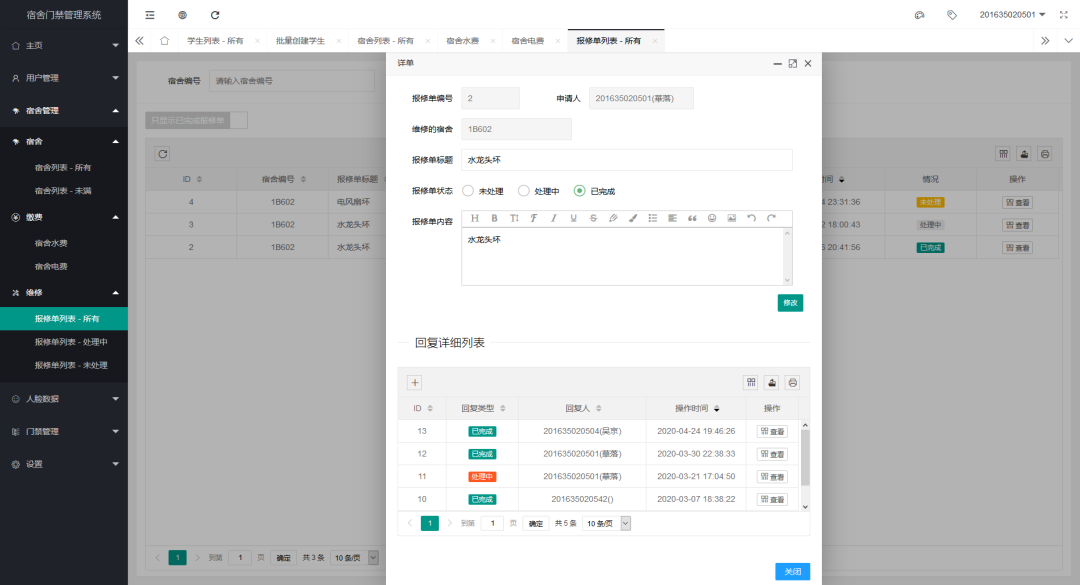Screen dimensions: 1080x585
Task: Toggle strikethrough in content editor
Action: point(593,218)
